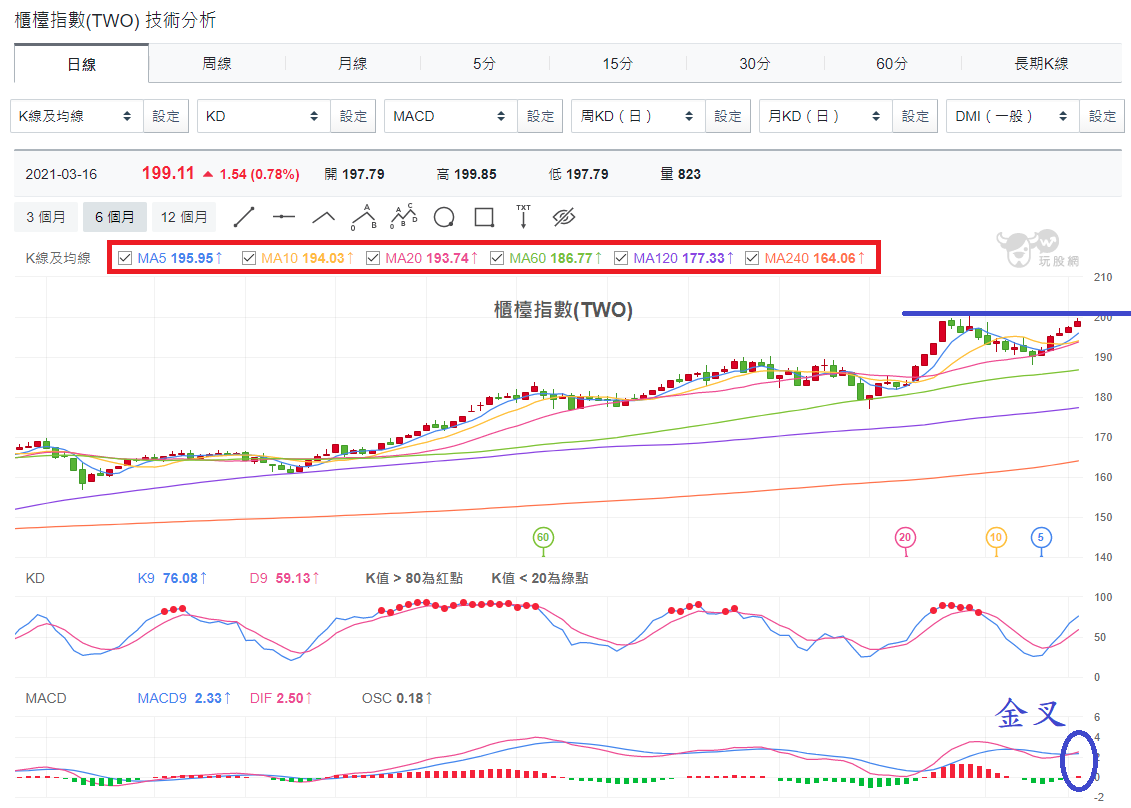Open the MACD indicator dropdown
The height and width of the screenshot is (808, 1131).
coord(451,116)
